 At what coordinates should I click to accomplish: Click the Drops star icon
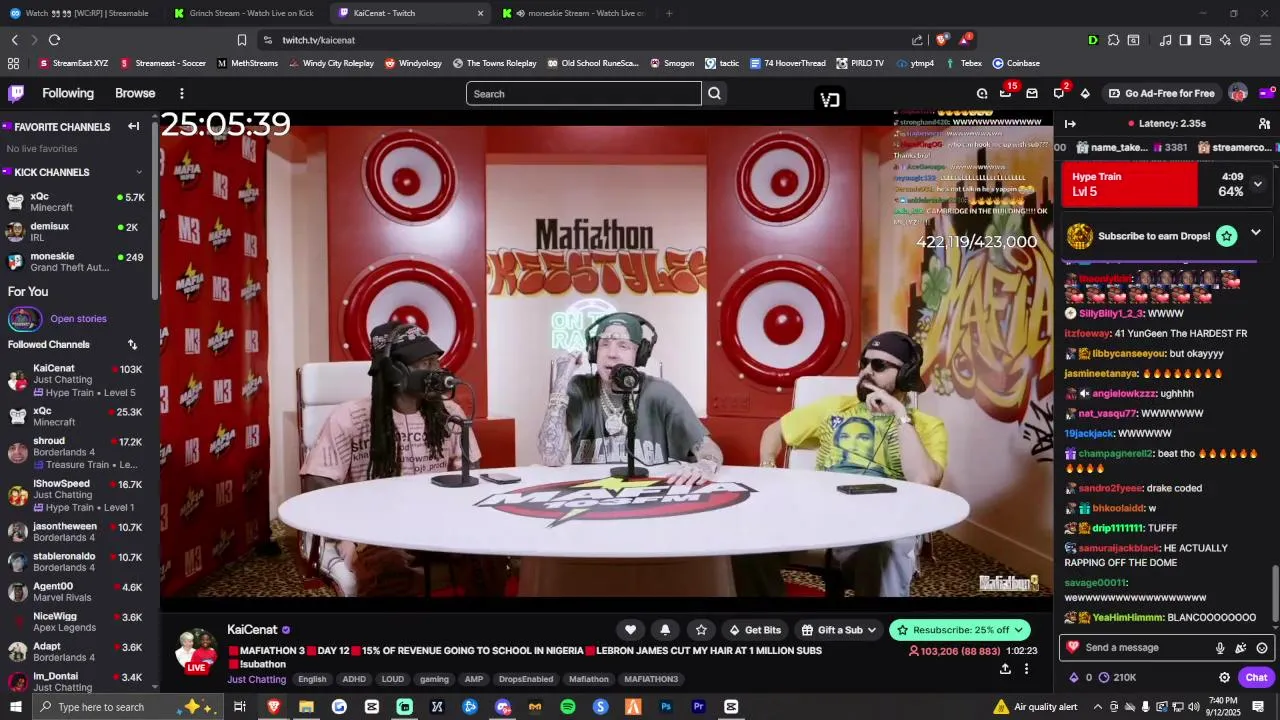tap(1227, 236)
